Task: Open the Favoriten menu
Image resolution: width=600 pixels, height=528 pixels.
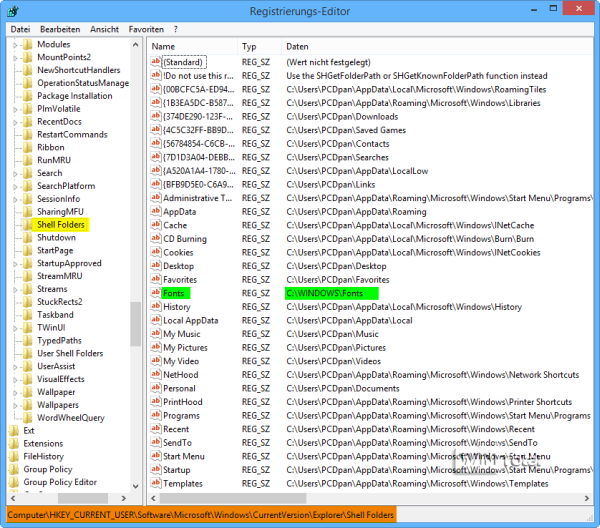Action: coord(146,29)
